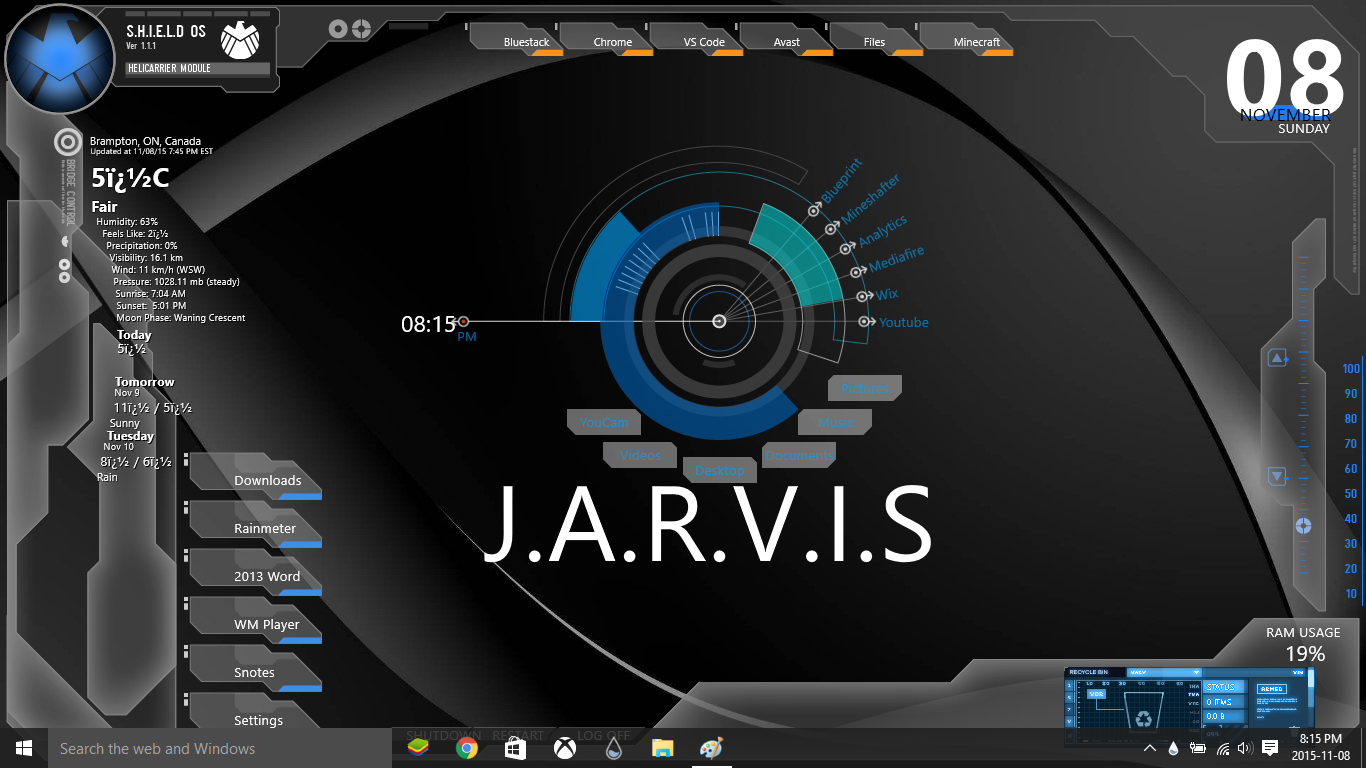1366x768 pixels.
Task: Open the Snotes shortcut button
Action: tap(257, 669)
